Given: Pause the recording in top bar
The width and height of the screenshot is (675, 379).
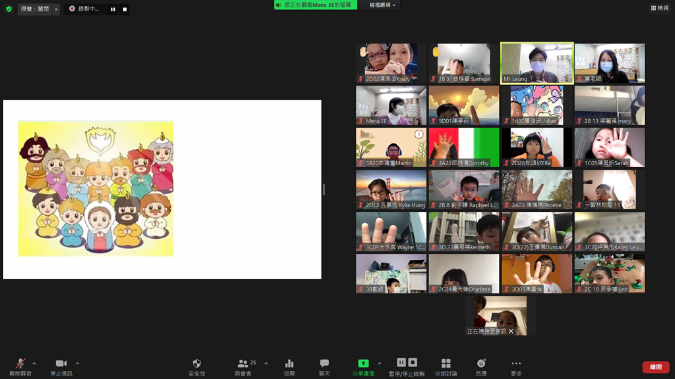Looking at the screenshot, I should [x=113, y=9].
